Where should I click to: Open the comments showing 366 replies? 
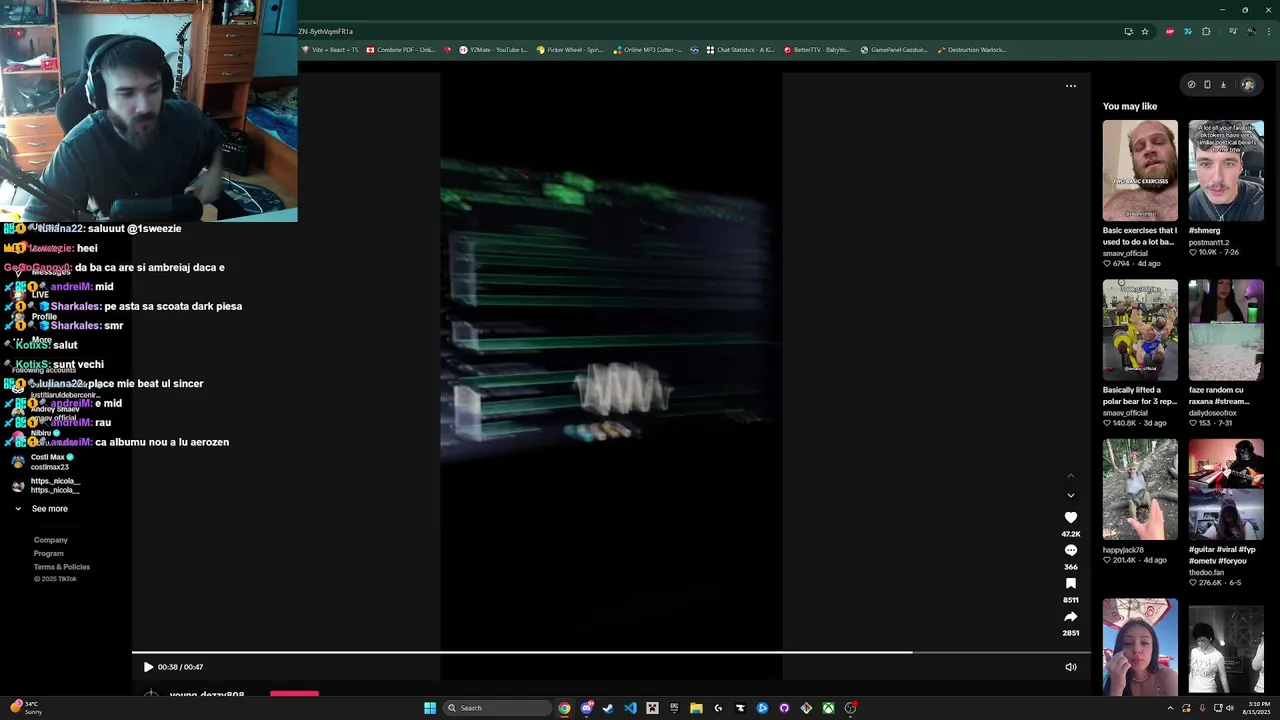pyautogui.click(x=1070, y=550)
